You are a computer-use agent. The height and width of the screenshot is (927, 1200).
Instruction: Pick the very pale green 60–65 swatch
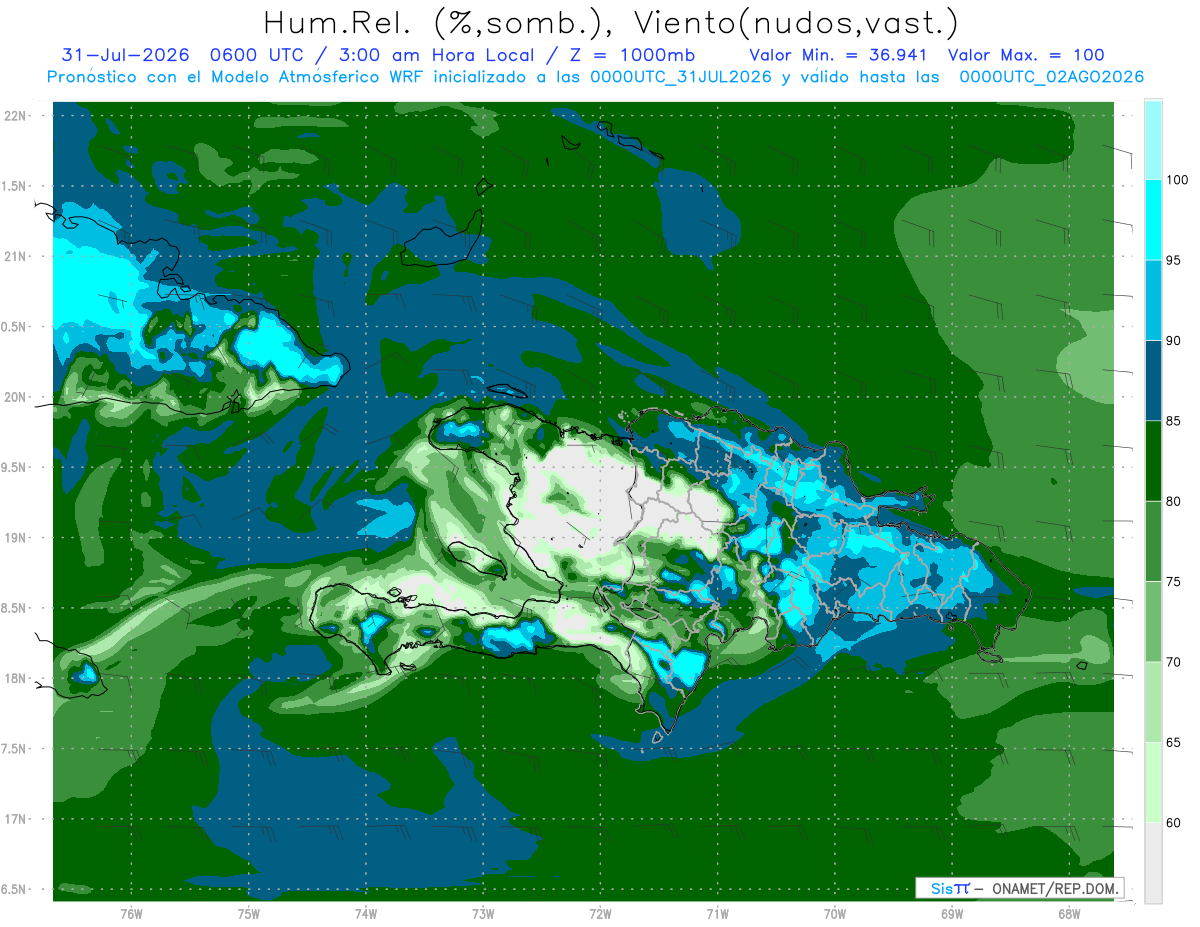pos(1153,783)
